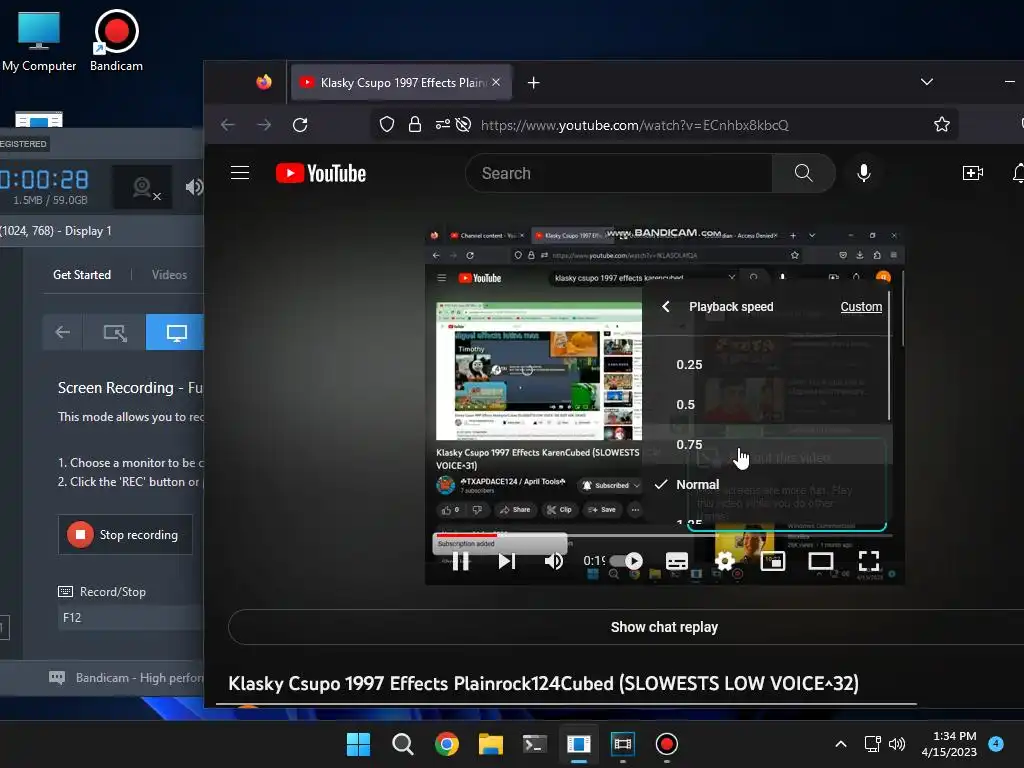Click the autoplay blocked icon in address bar
Screen dimensions: 1024x768
pos(463,124)
